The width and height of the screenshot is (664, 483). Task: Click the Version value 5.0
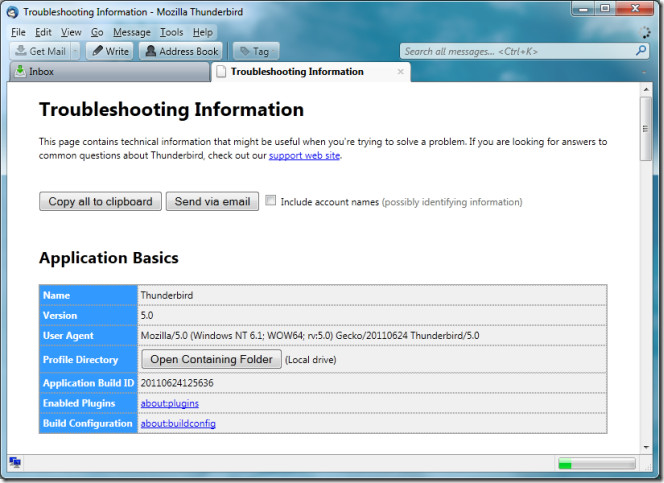(x=147, y=315)
